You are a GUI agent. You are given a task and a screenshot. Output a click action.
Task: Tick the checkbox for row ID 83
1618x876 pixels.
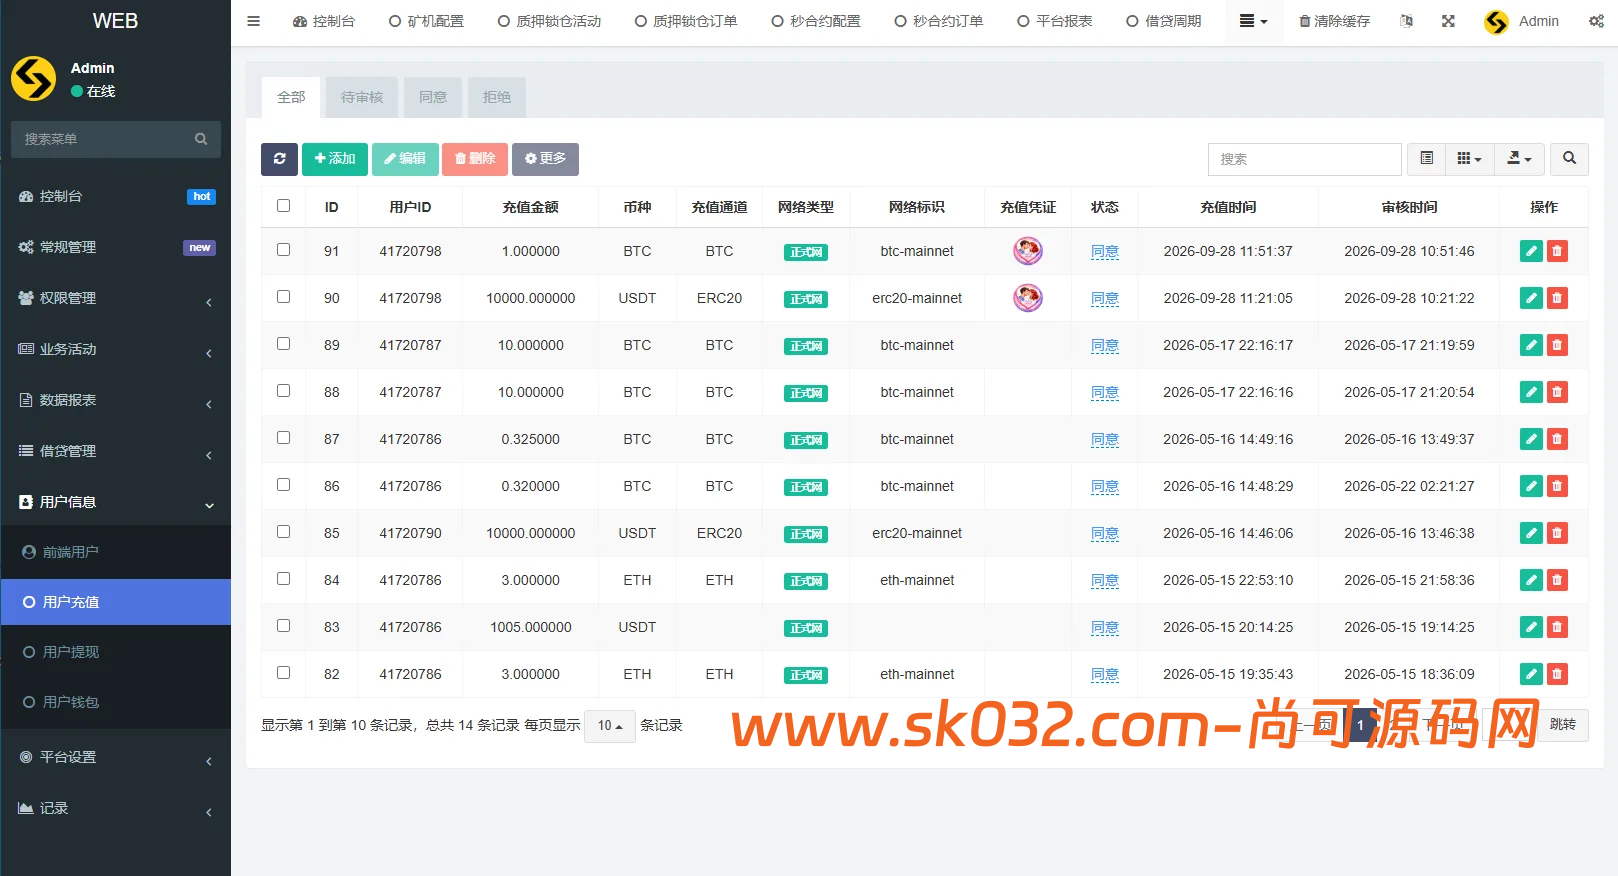[283, 626]
